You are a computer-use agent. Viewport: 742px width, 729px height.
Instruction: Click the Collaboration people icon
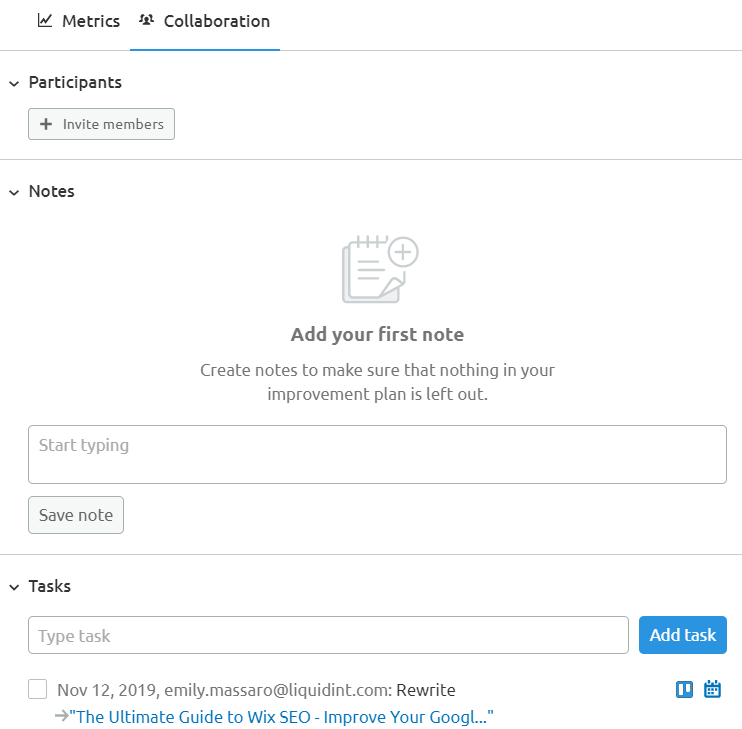click(x=146, y=20)
